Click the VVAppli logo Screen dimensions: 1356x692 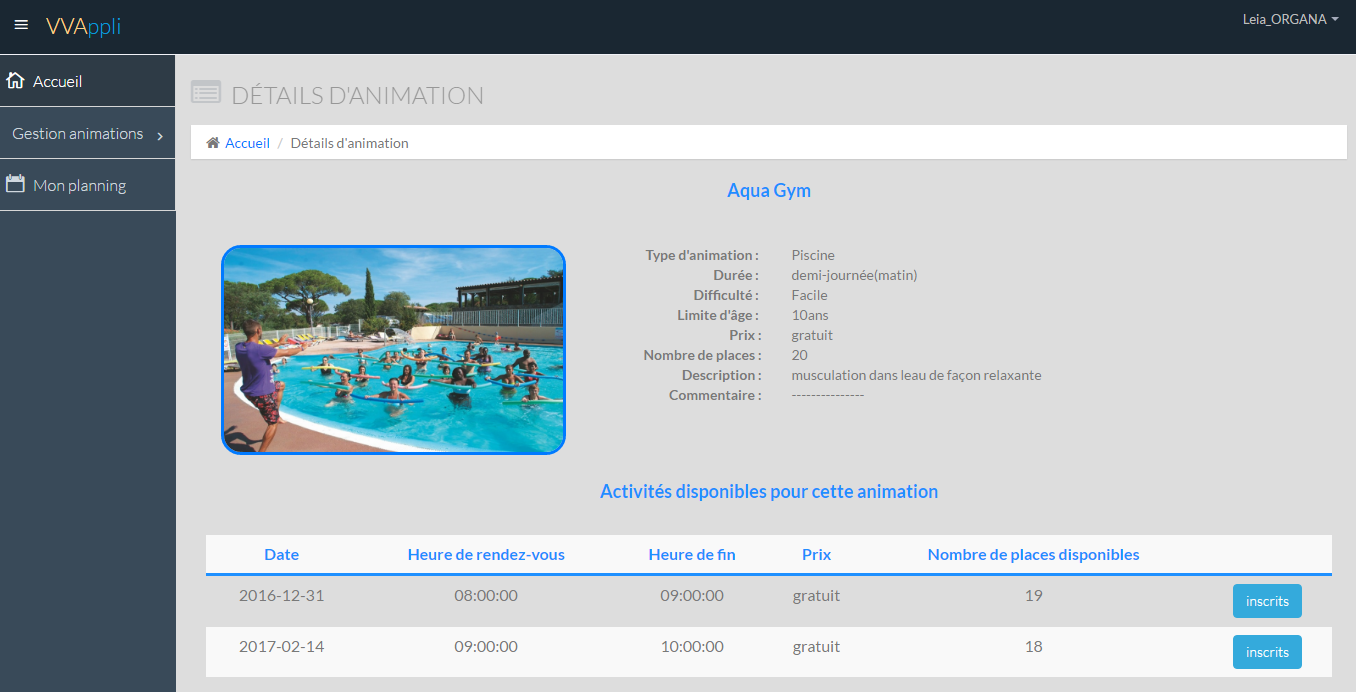coord(83,26)
